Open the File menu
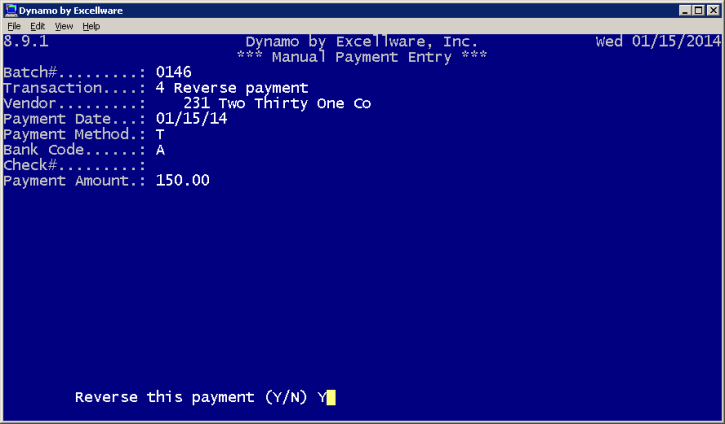 pos(14,26)
